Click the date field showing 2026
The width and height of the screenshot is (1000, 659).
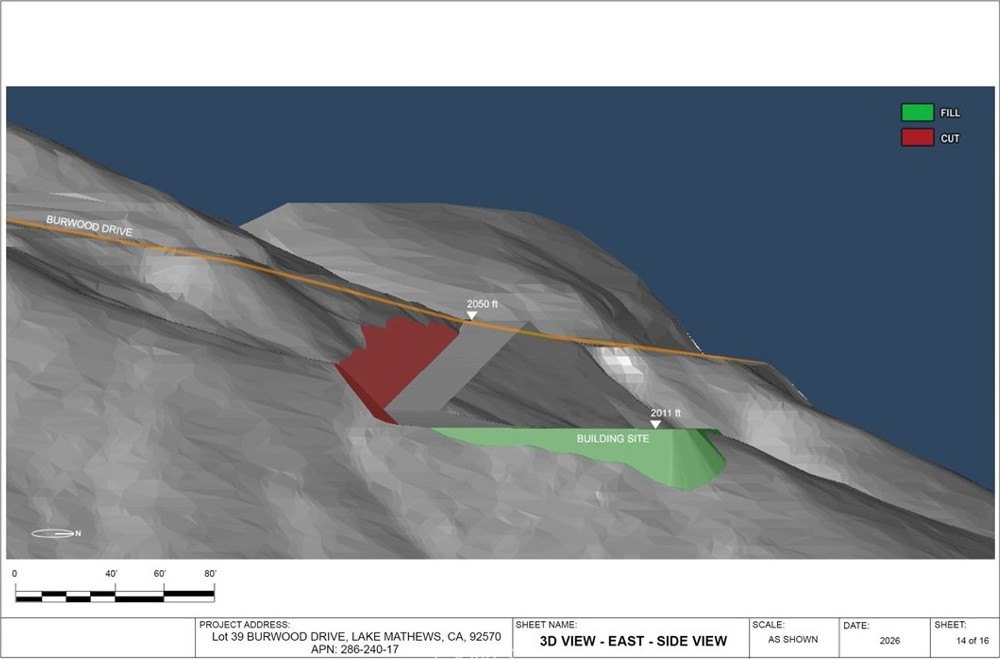[x=890, y=640]
